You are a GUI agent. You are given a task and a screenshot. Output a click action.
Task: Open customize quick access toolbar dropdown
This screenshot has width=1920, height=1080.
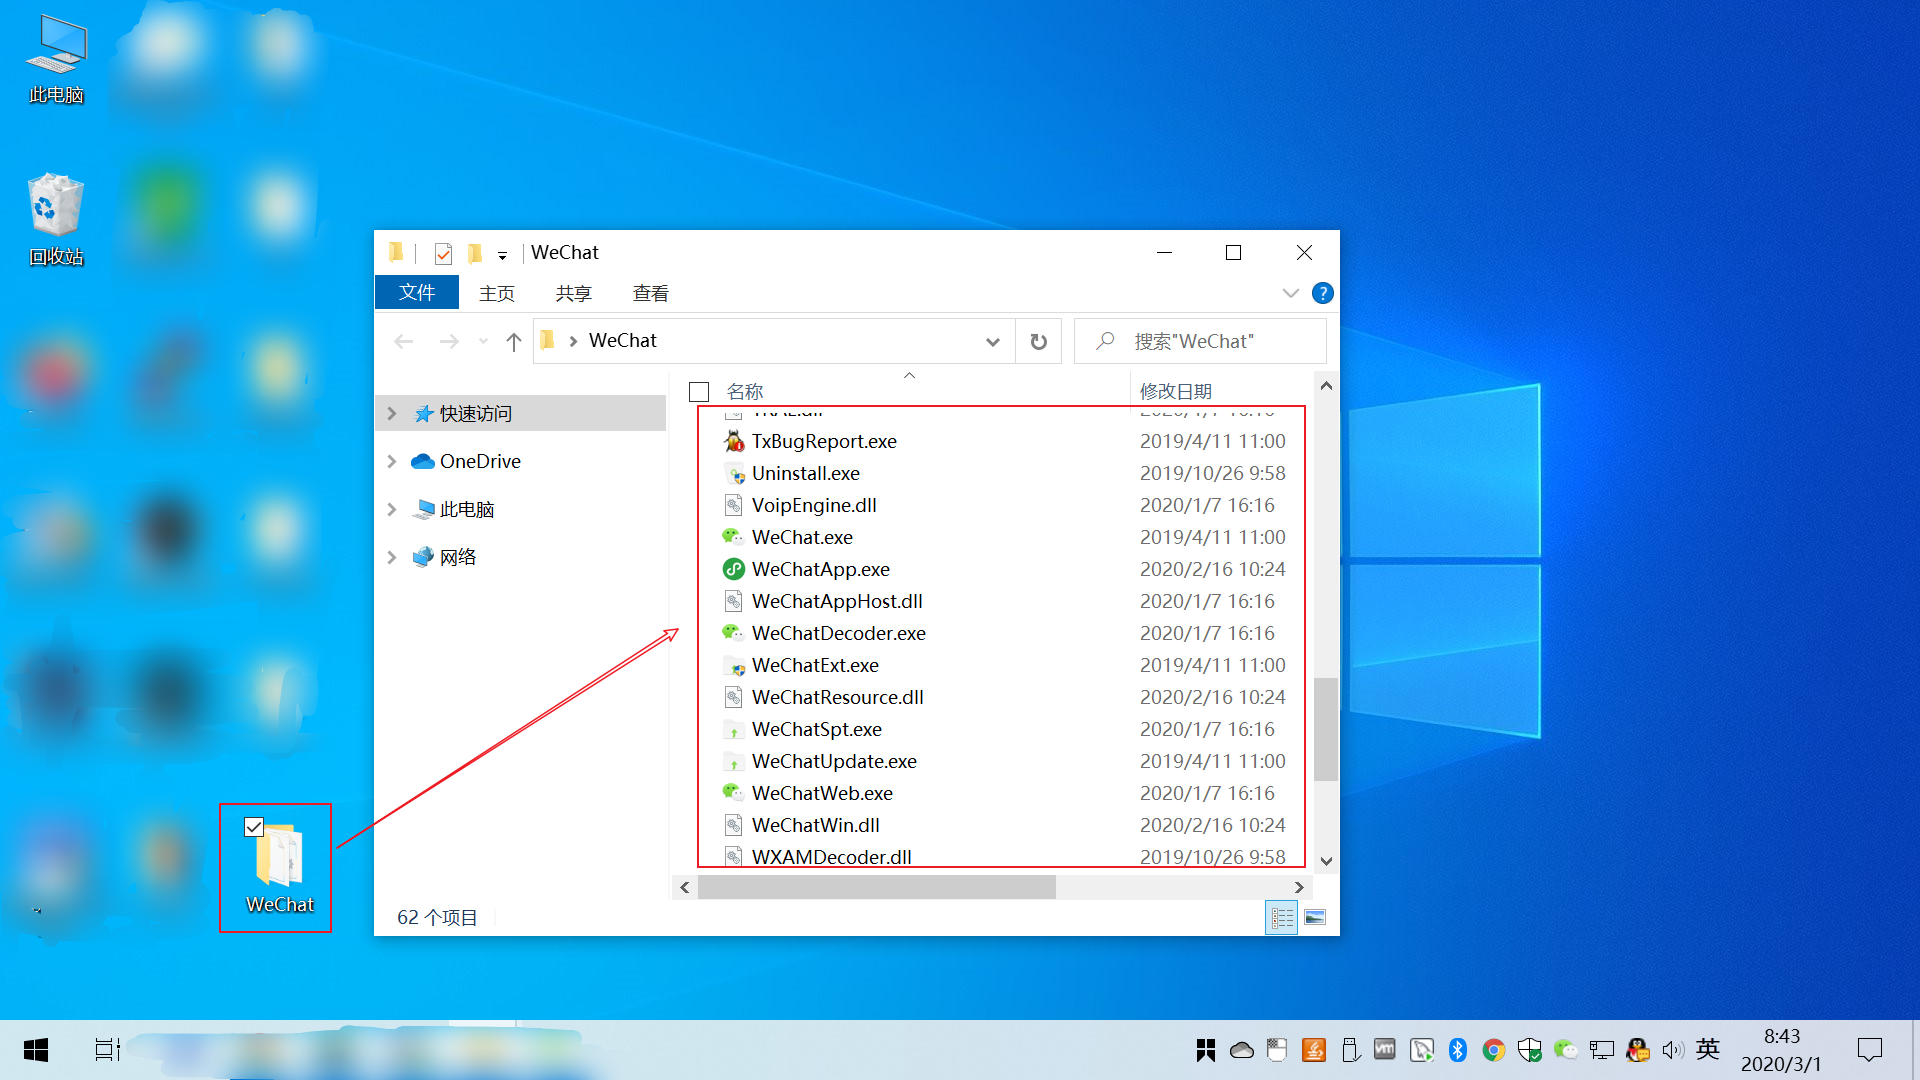[502, 255]
